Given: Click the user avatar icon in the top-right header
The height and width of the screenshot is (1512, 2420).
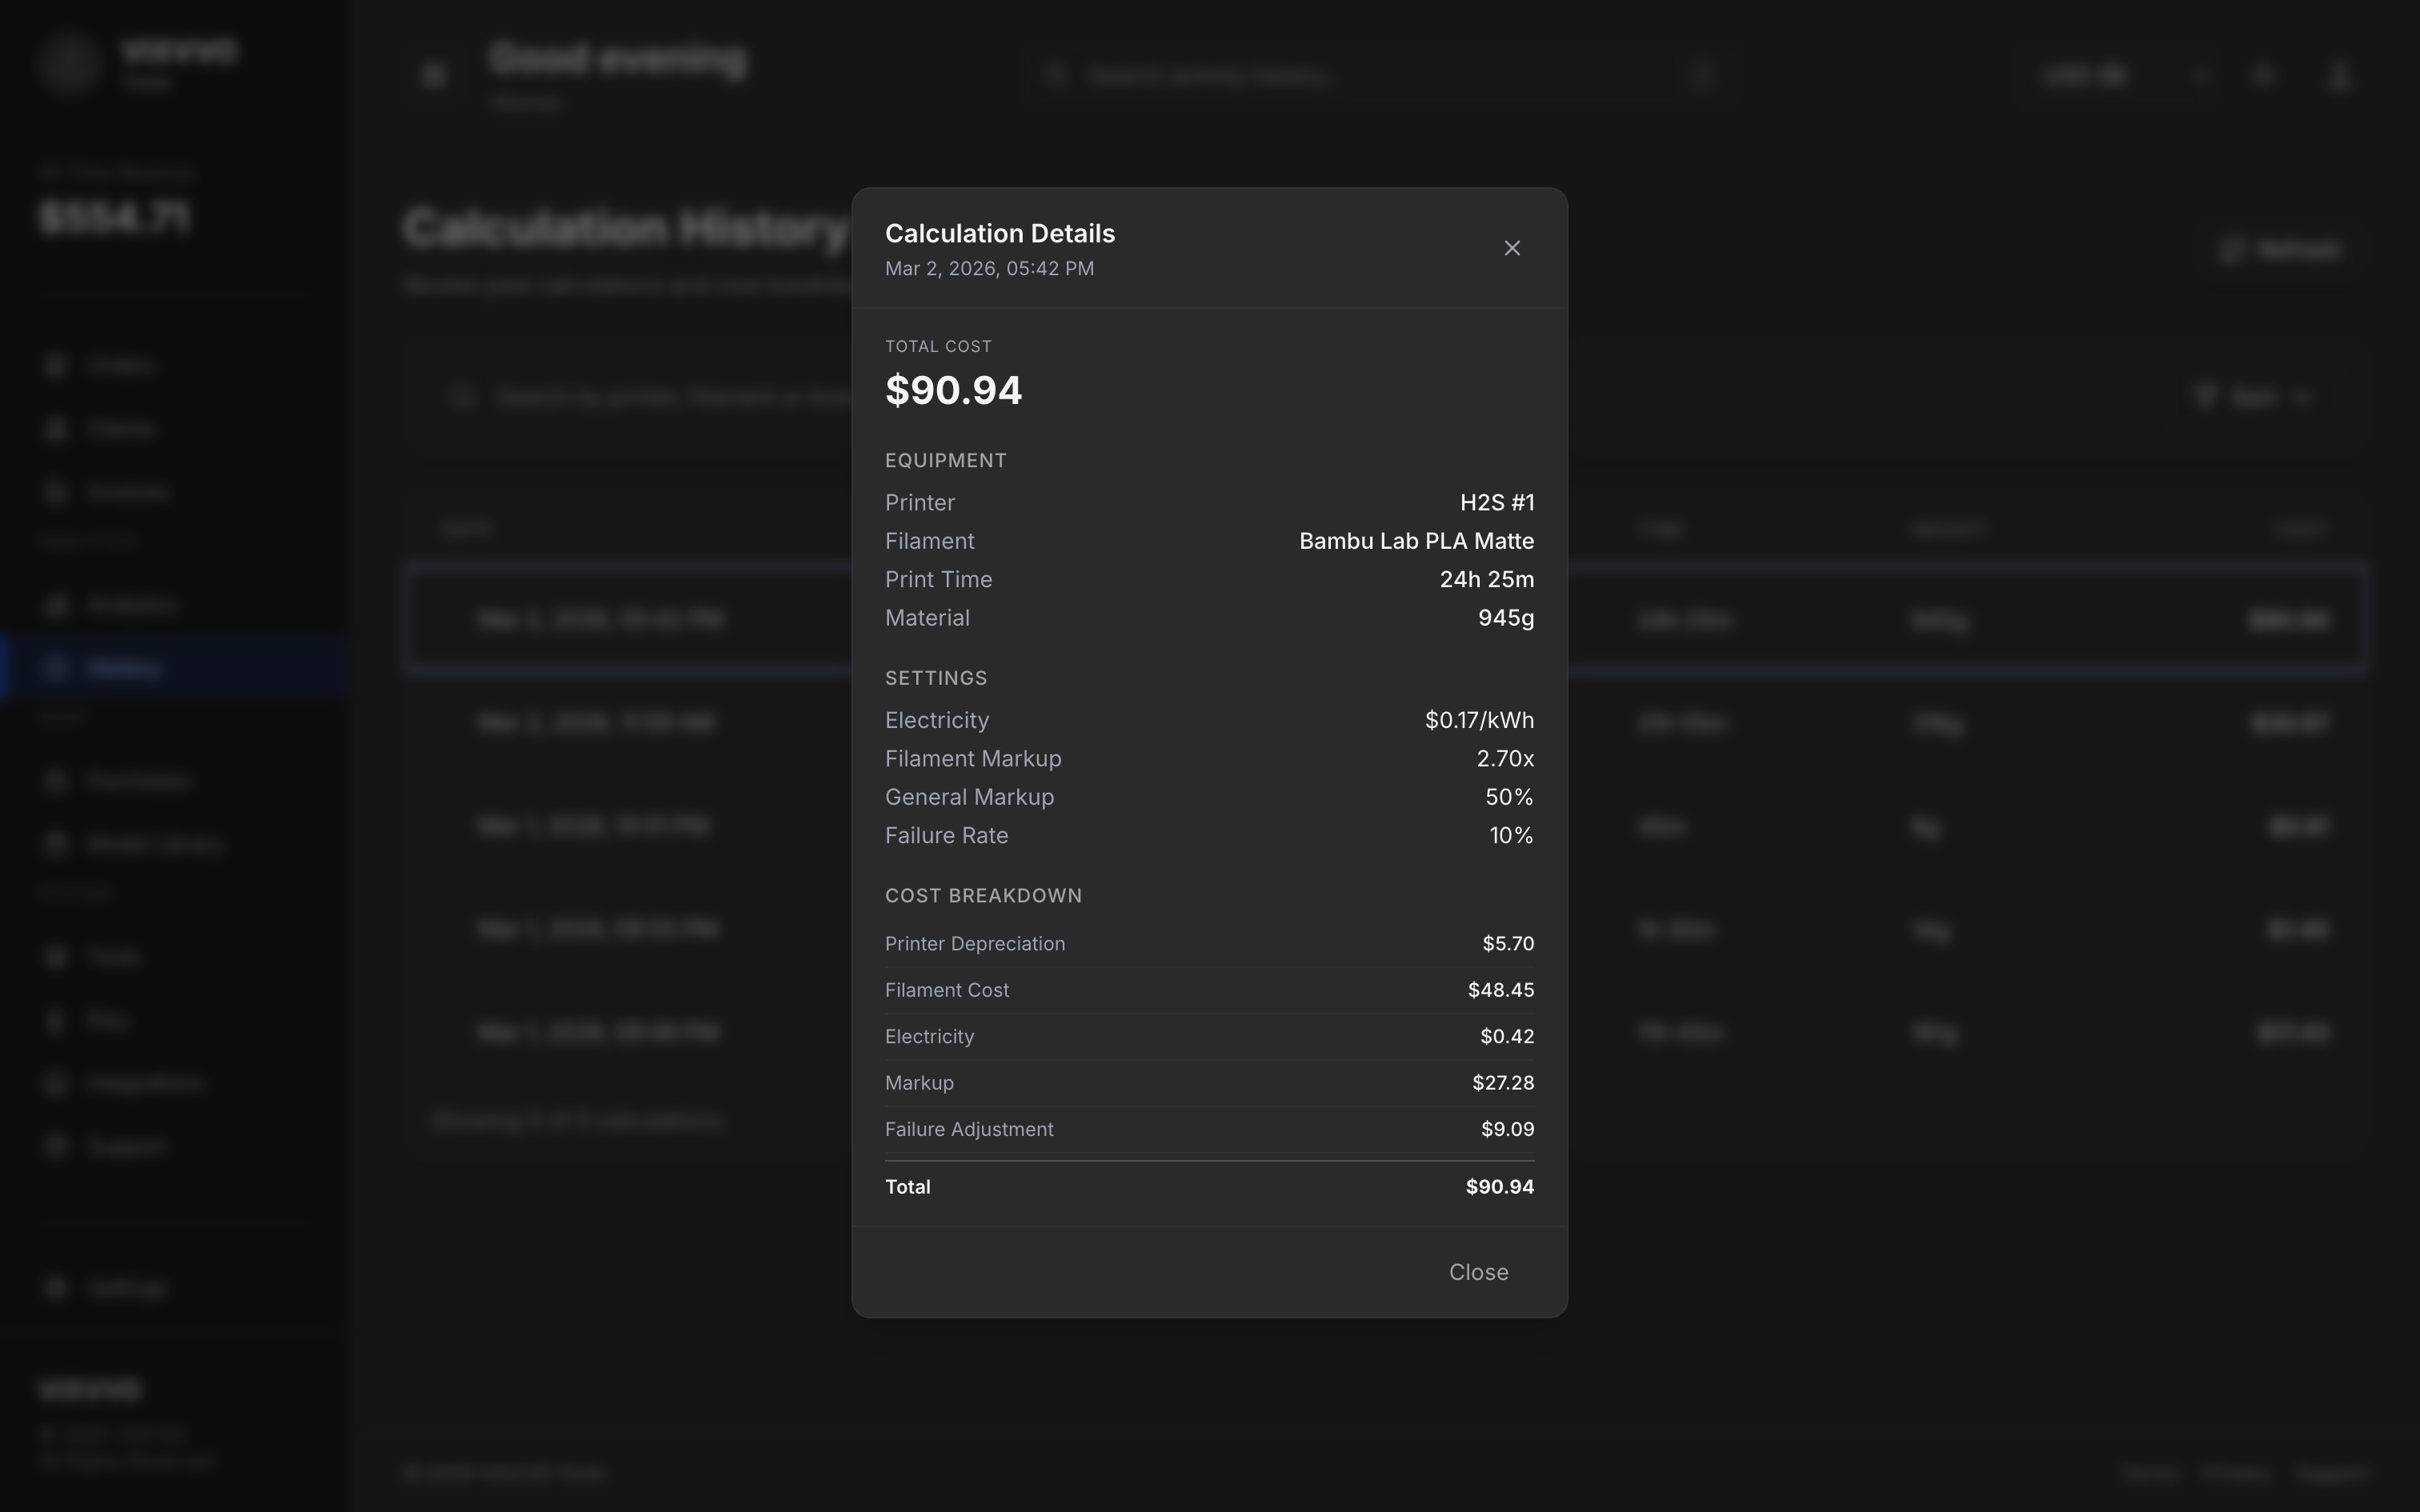Looking at the screenshot, I should pos(2340,75).
